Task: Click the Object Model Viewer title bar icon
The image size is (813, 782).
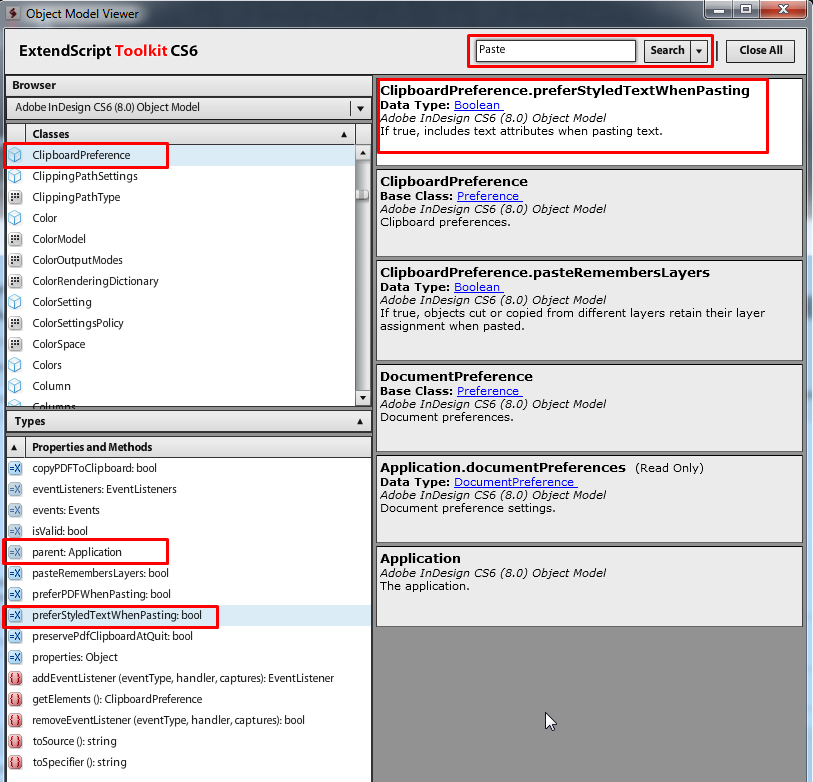Action: pyautogui.click(x=13, y=13)
